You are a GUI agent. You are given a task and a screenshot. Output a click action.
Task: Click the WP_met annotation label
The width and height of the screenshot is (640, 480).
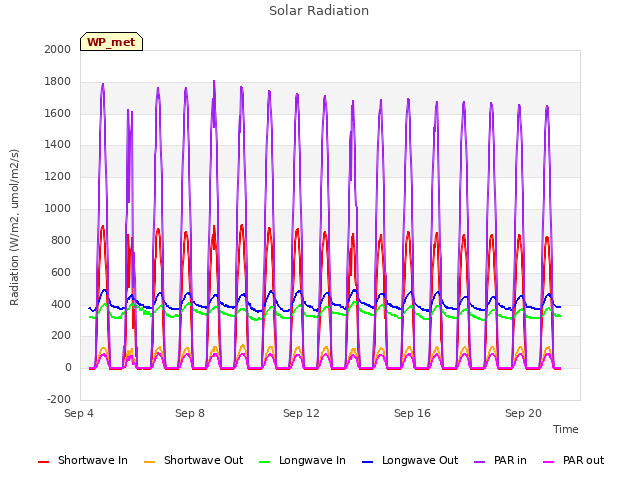click(x=111, y=42)
